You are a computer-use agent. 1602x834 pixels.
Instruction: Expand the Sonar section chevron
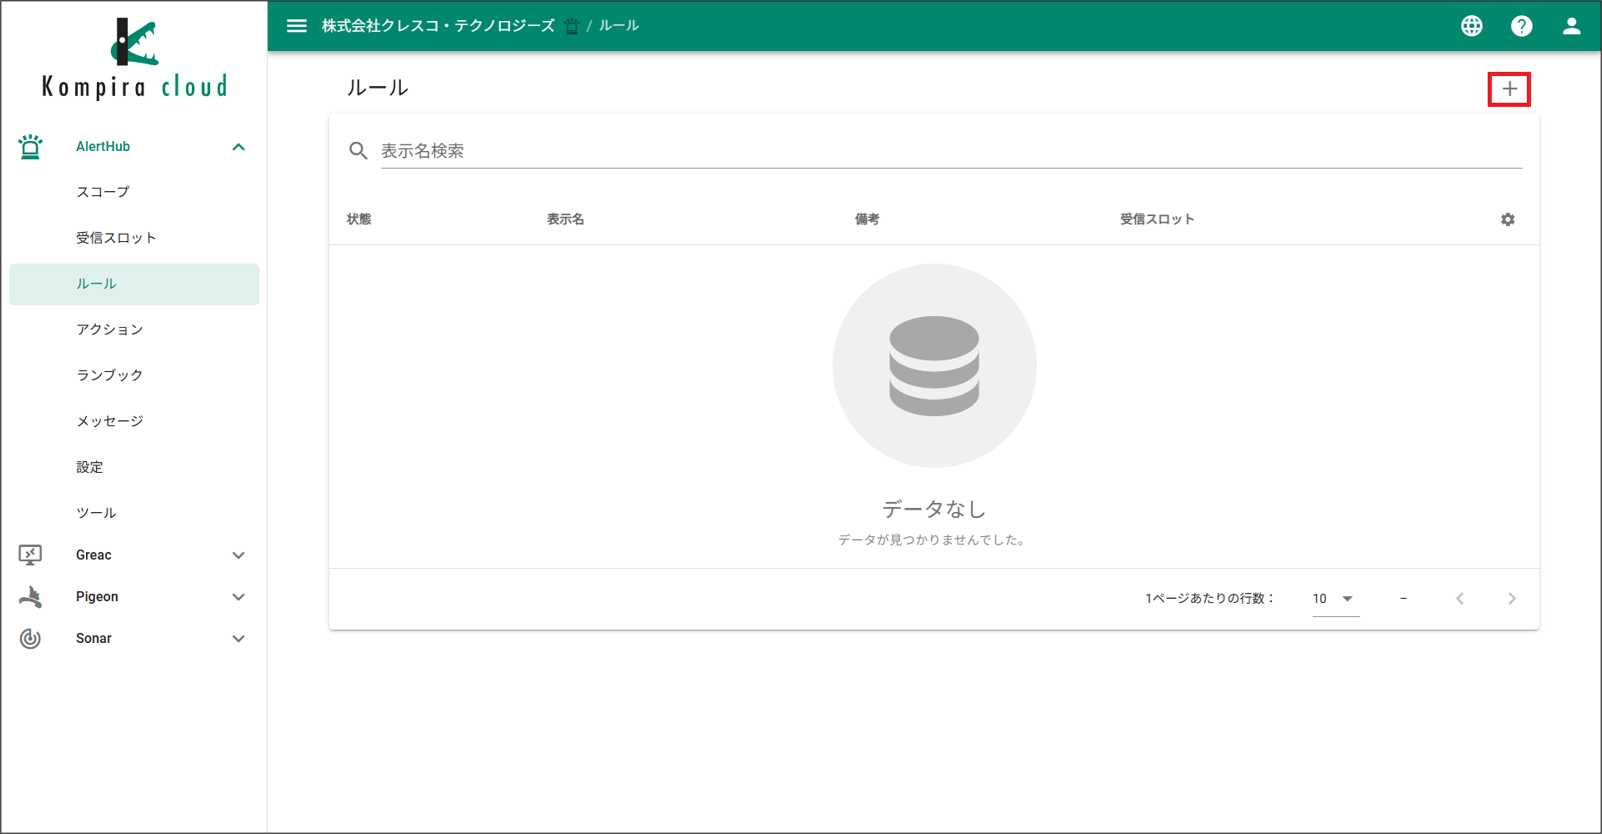238,639
